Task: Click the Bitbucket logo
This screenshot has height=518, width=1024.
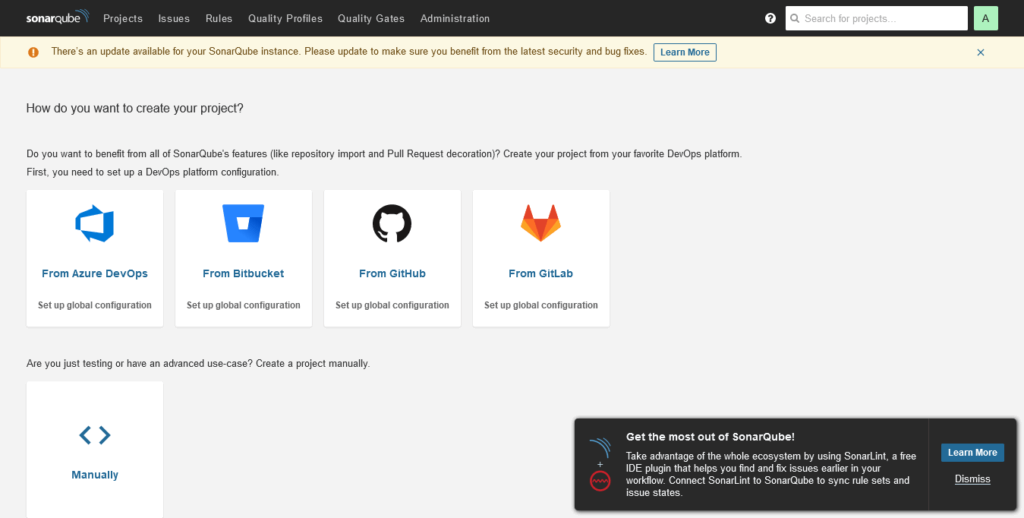Action: (x=244, y=223)
